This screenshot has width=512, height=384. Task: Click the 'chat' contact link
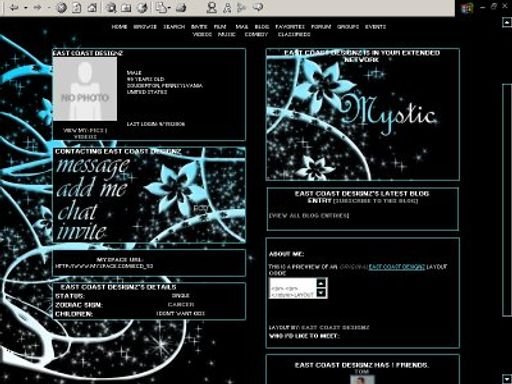tap(77, 211)
